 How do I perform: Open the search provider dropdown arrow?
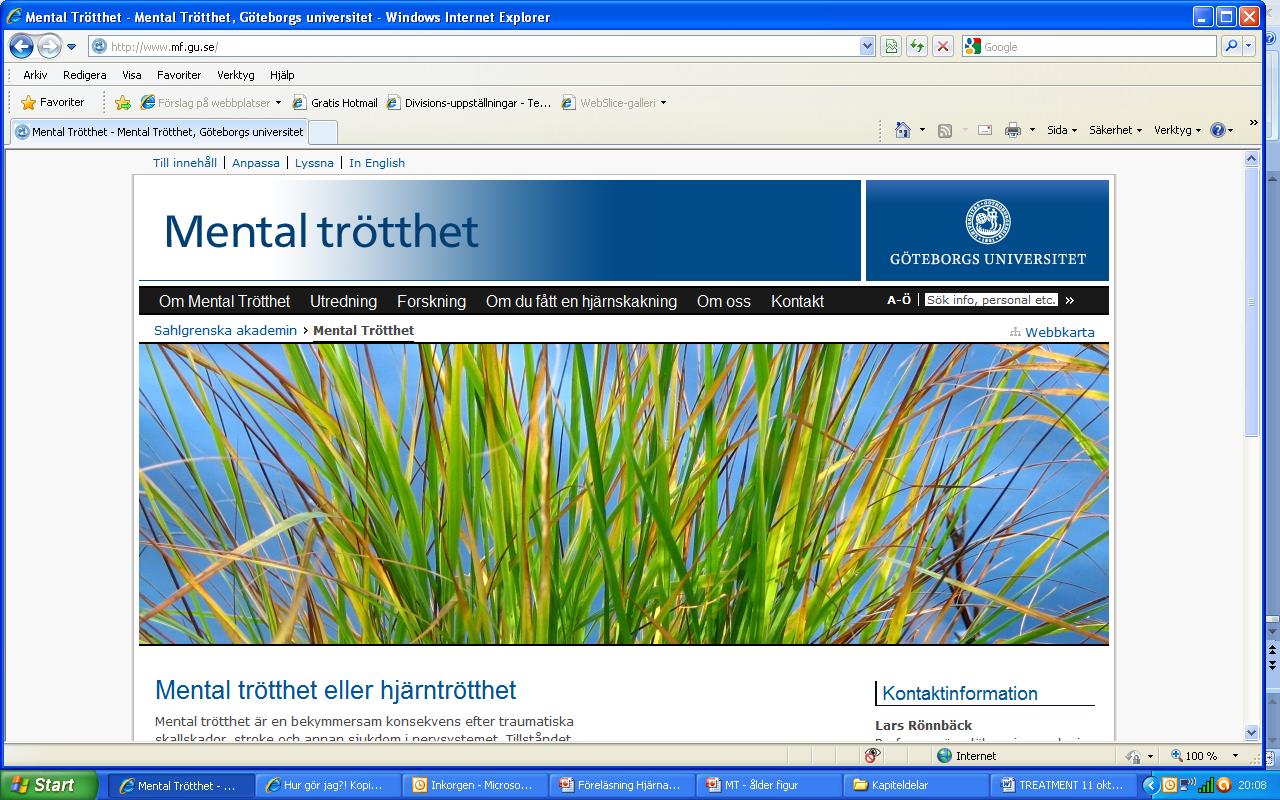(1248, 46)
